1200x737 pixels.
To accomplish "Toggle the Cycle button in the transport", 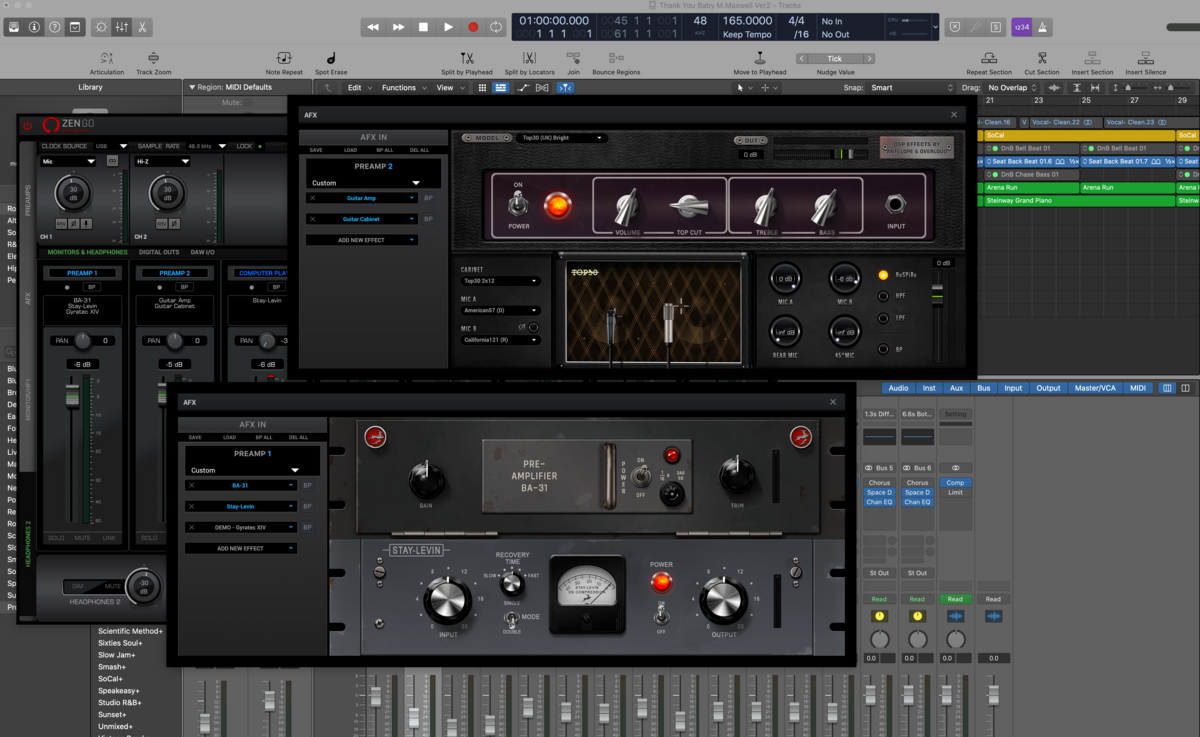I will click(x=496, y=27).
